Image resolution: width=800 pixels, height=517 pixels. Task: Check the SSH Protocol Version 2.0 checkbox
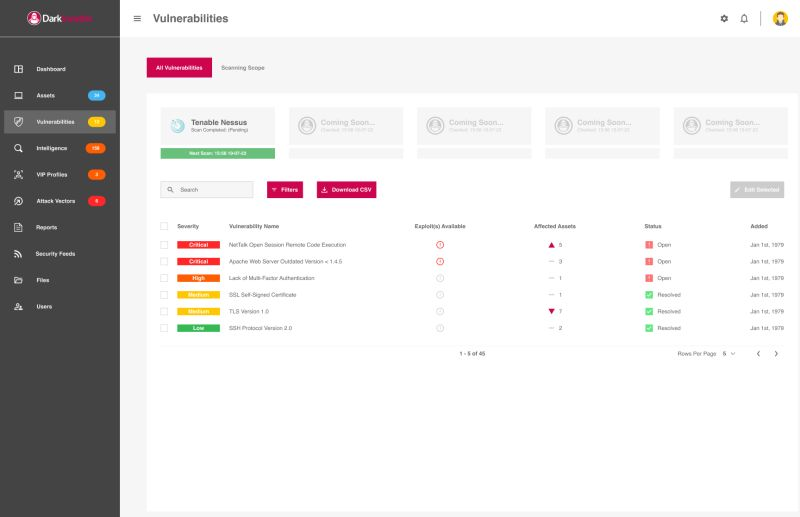point(164,328)
